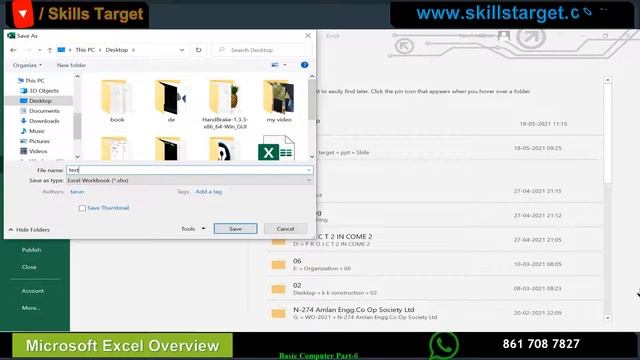Close the Save As dialog

308,36
